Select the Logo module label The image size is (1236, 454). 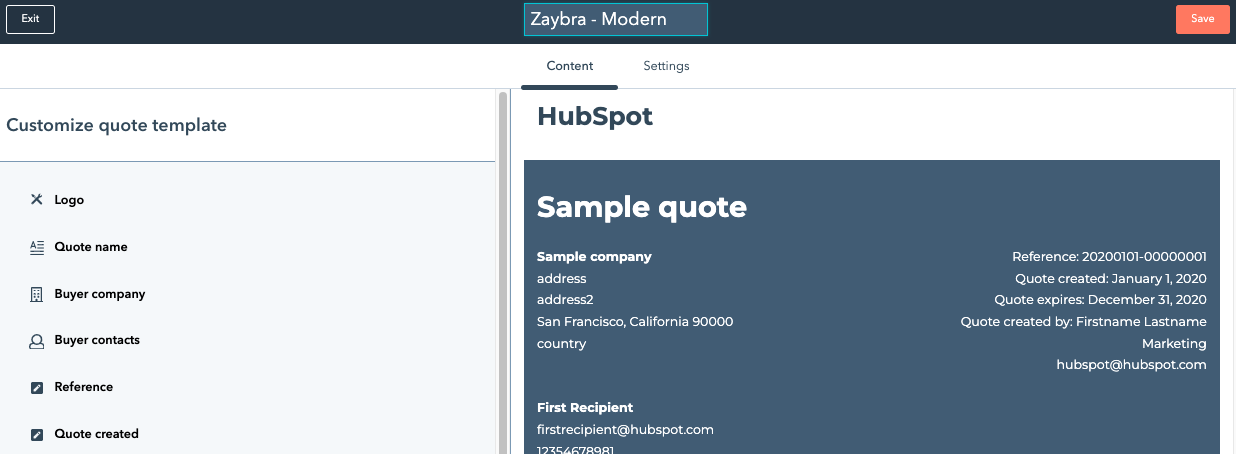[x=69, y=200]
